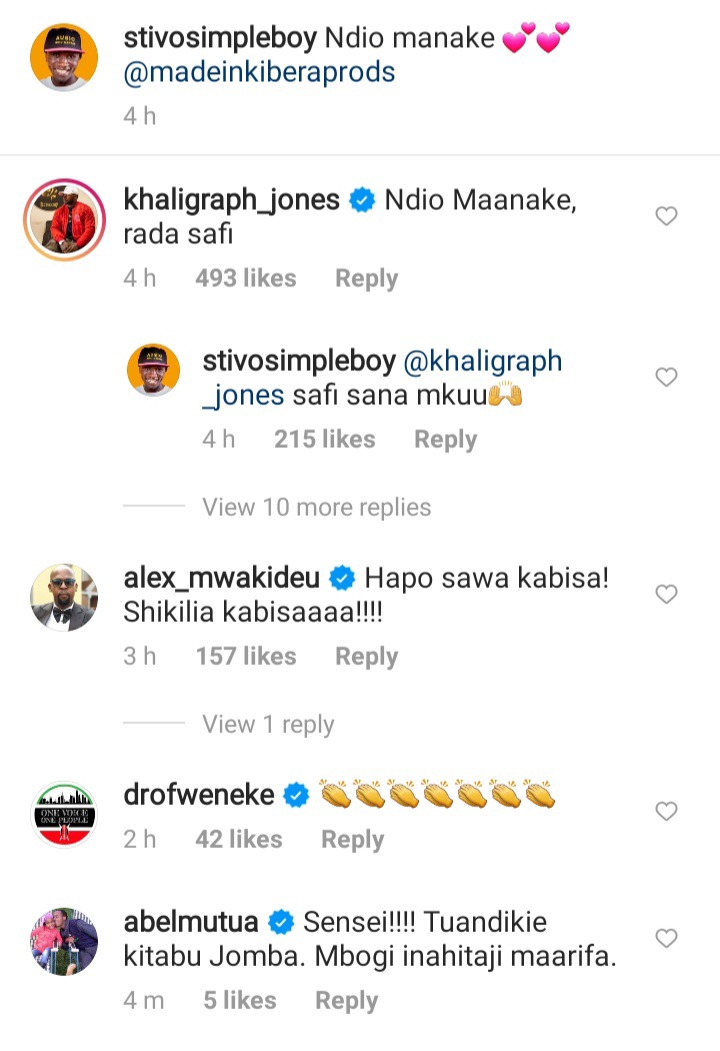
Task: Tap the heart on alex_mwakideu's comment
Action: click(666, 594)
